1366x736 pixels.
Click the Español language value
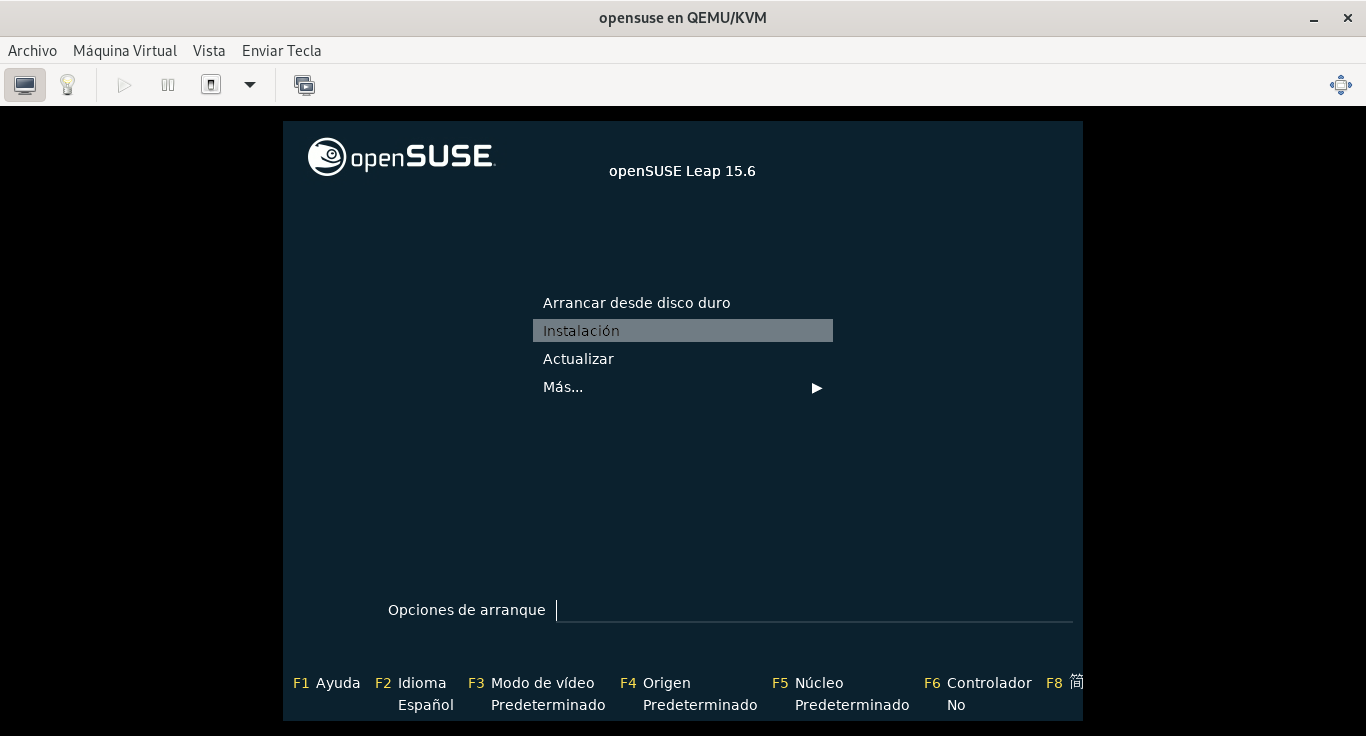pyautogui.click(x=426, y=705)
